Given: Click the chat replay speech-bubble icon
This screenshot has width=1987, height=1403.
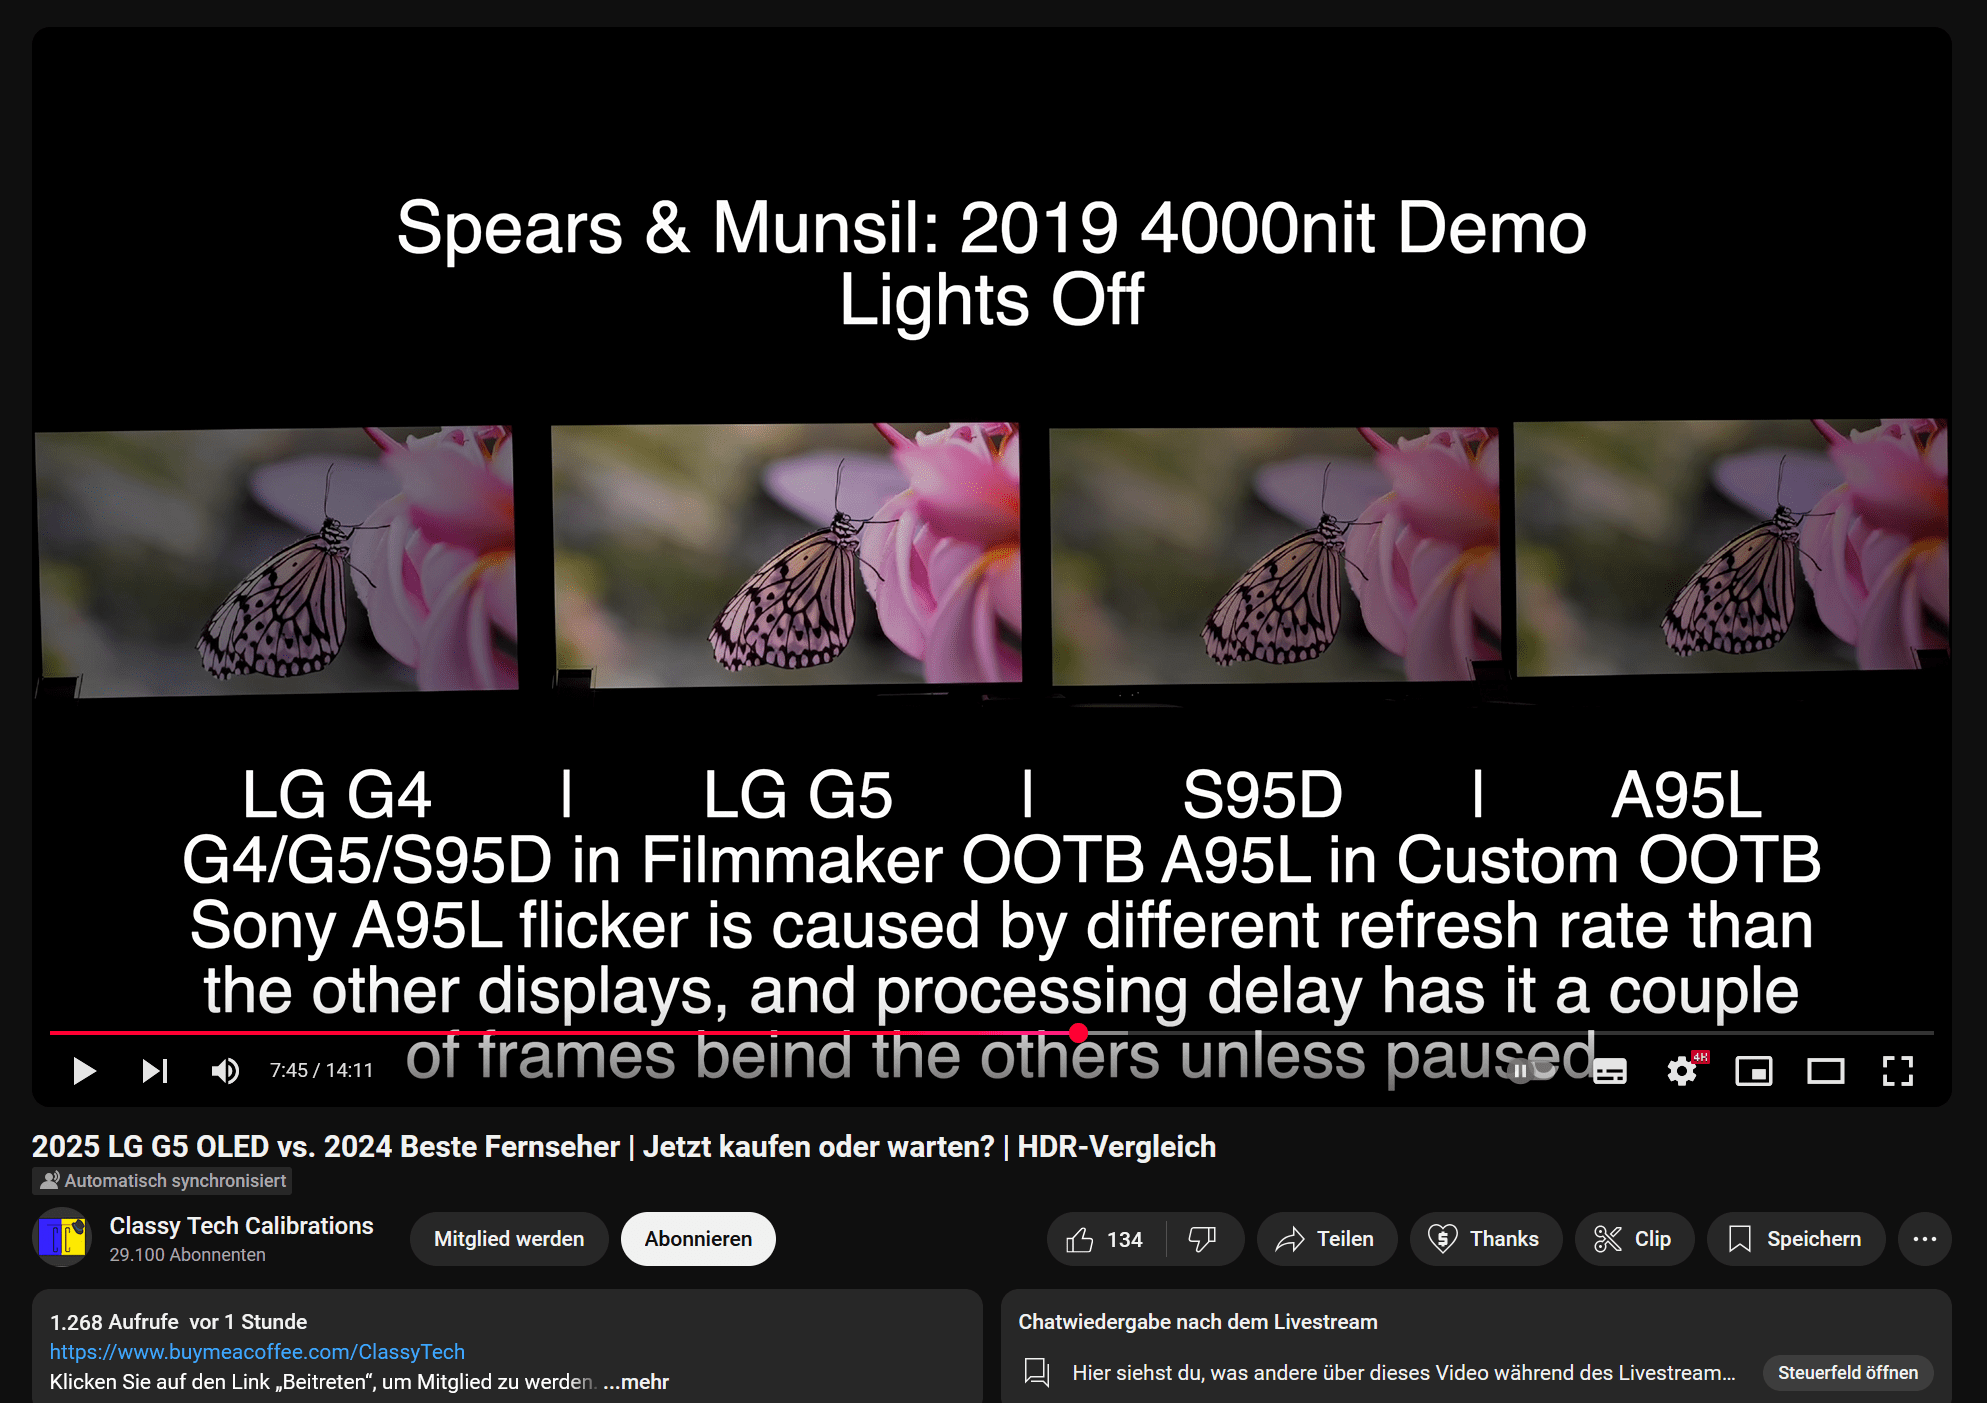Looking at the screenshot, I should pos(1037,1372).
